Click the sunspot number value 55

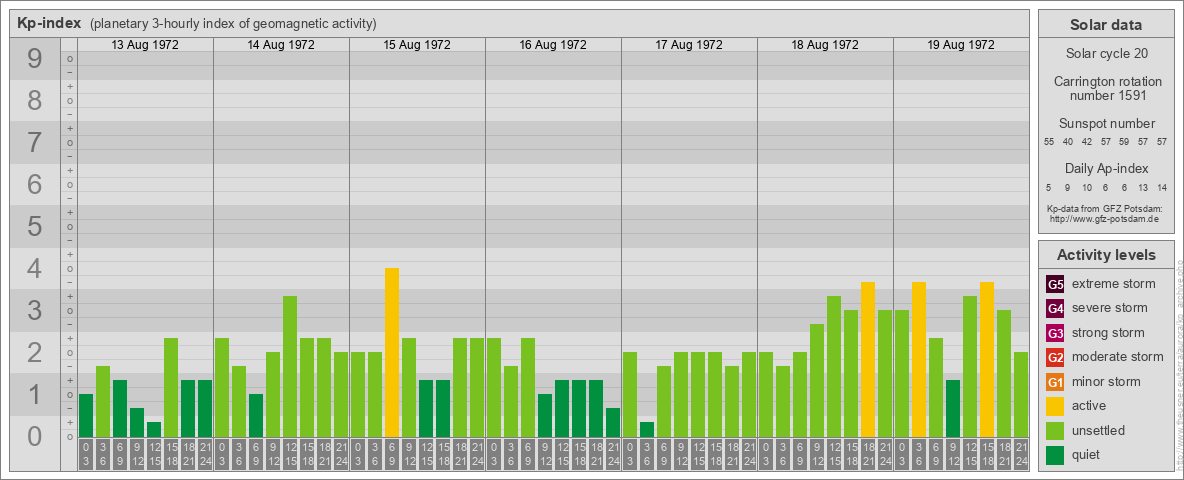(1049, 142)
